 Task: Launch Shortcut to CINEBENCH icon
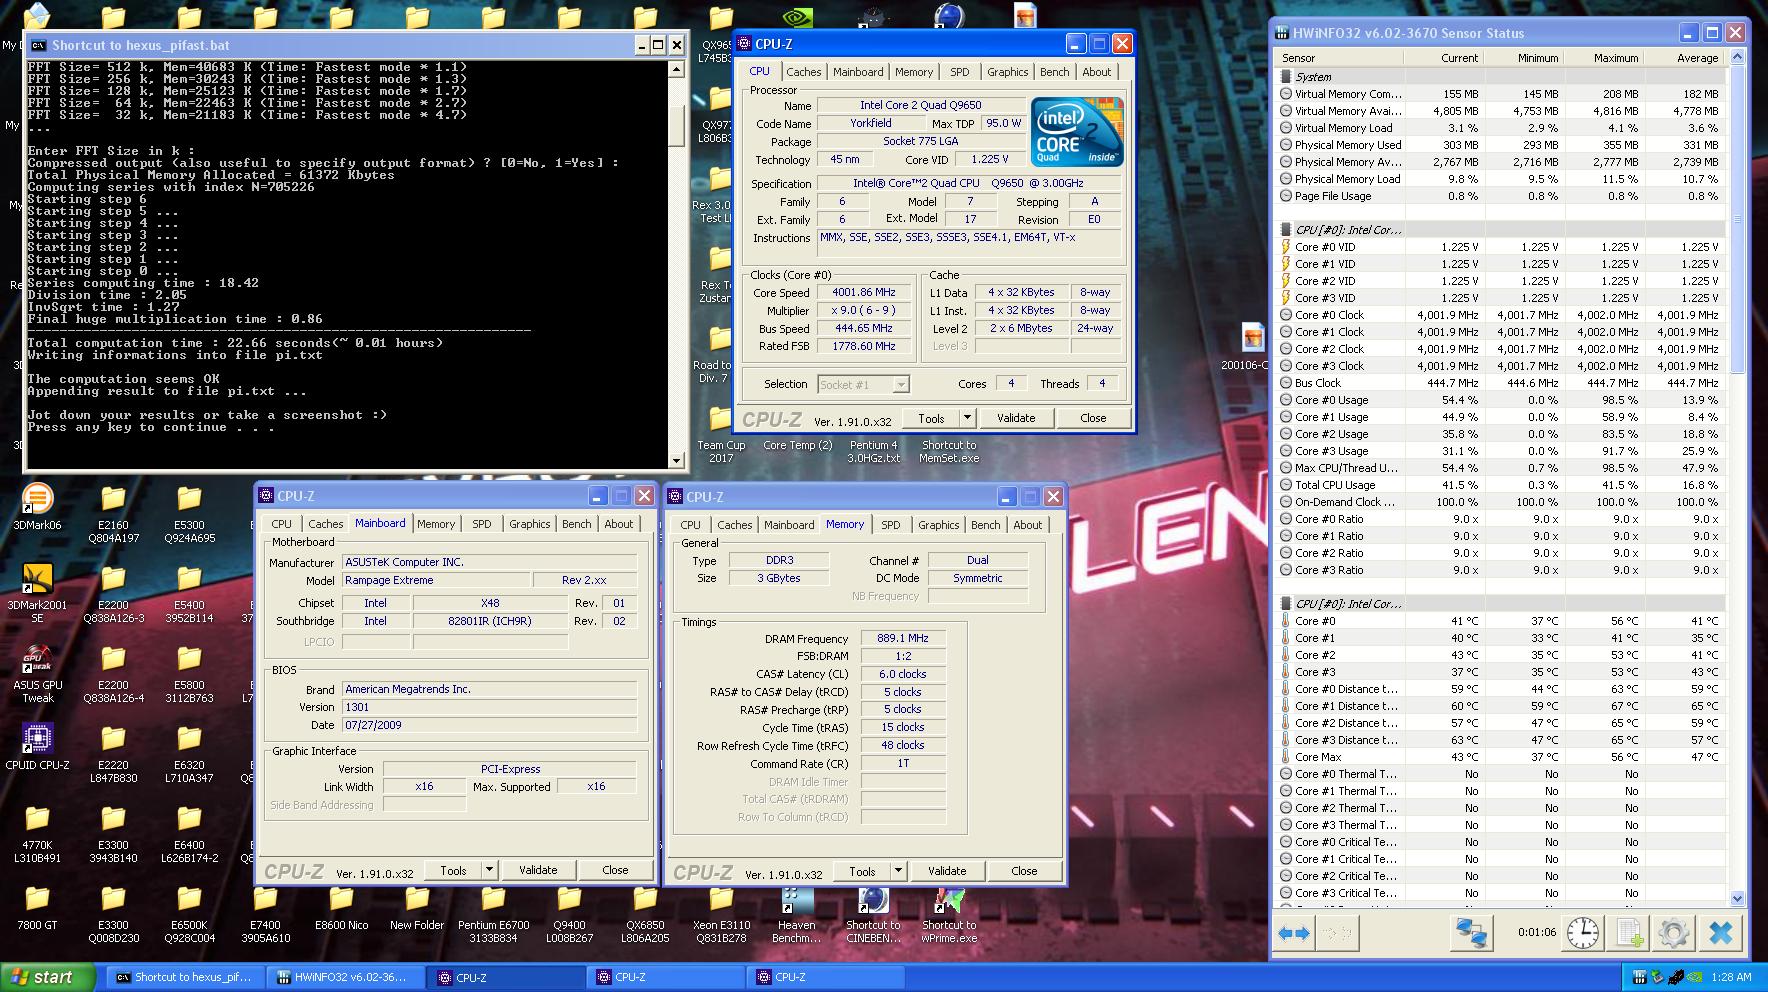pos(873,913)
